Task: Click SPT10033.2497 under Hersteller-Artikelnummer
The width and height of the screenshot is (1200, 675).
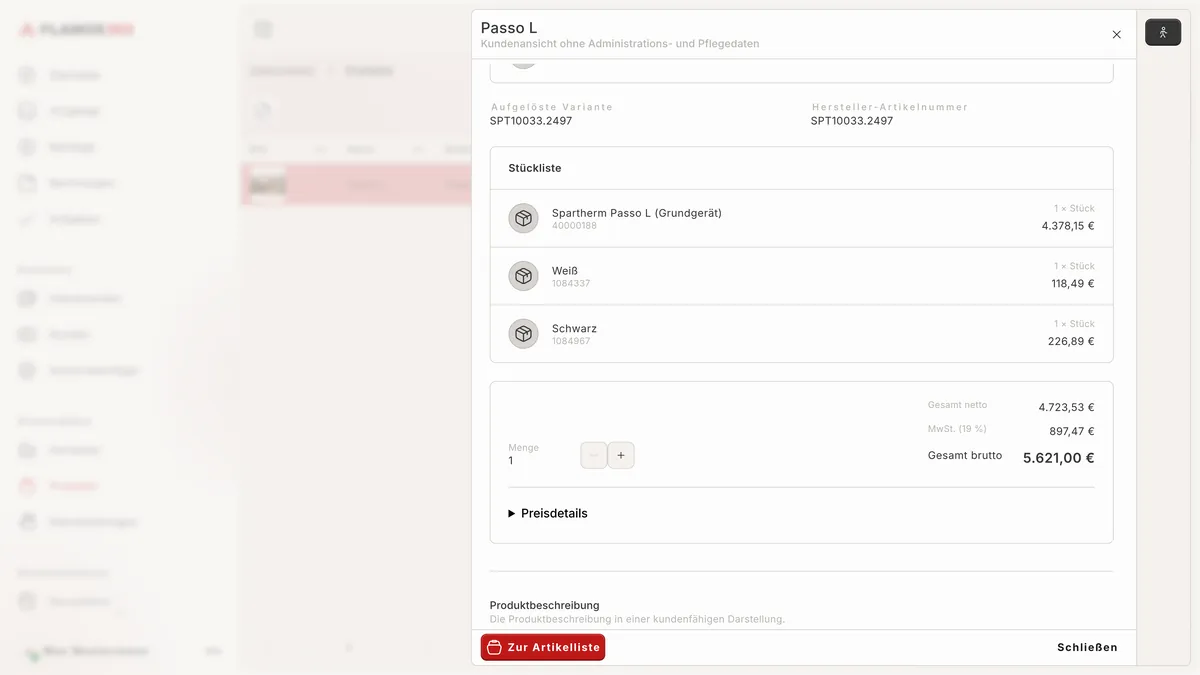Action: click(852, 121)
